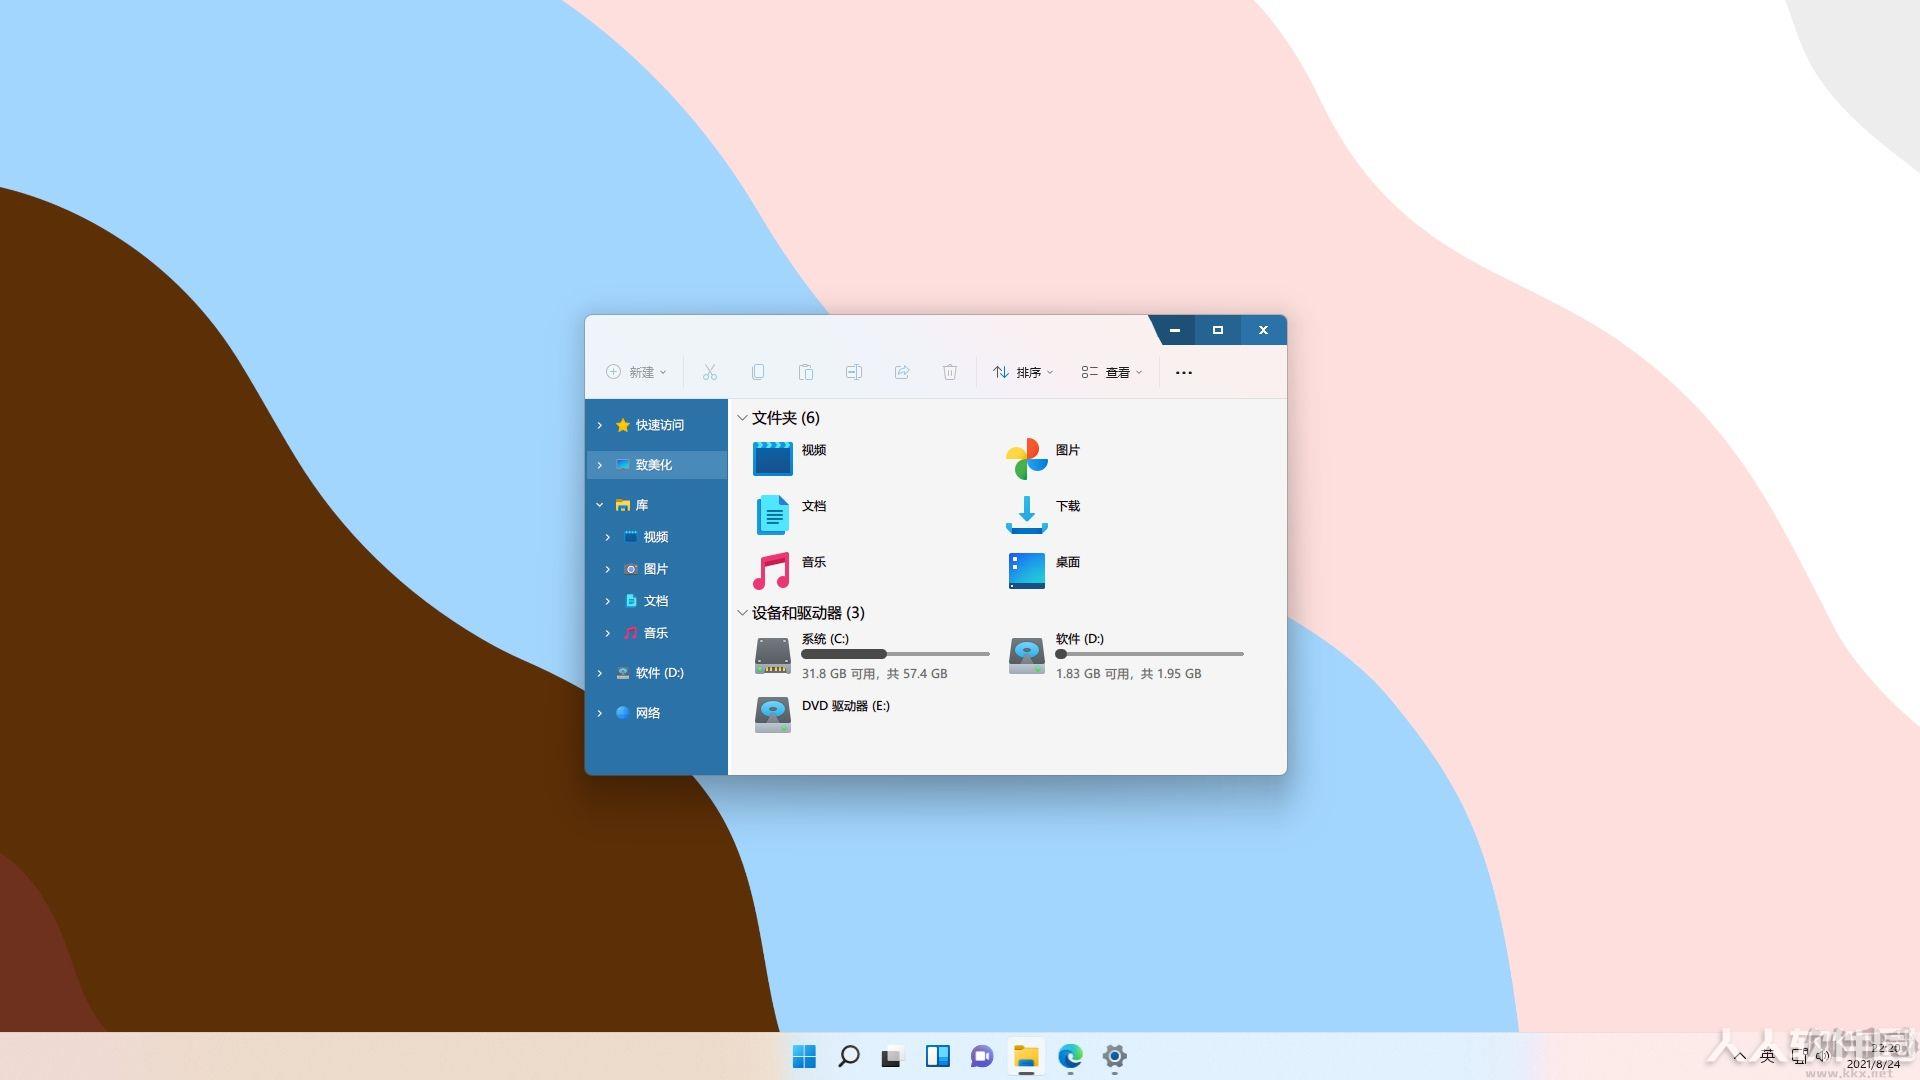1920x1080 pixels.
Task: Click the Rename icon in toolbar
Action: [854, 372]
